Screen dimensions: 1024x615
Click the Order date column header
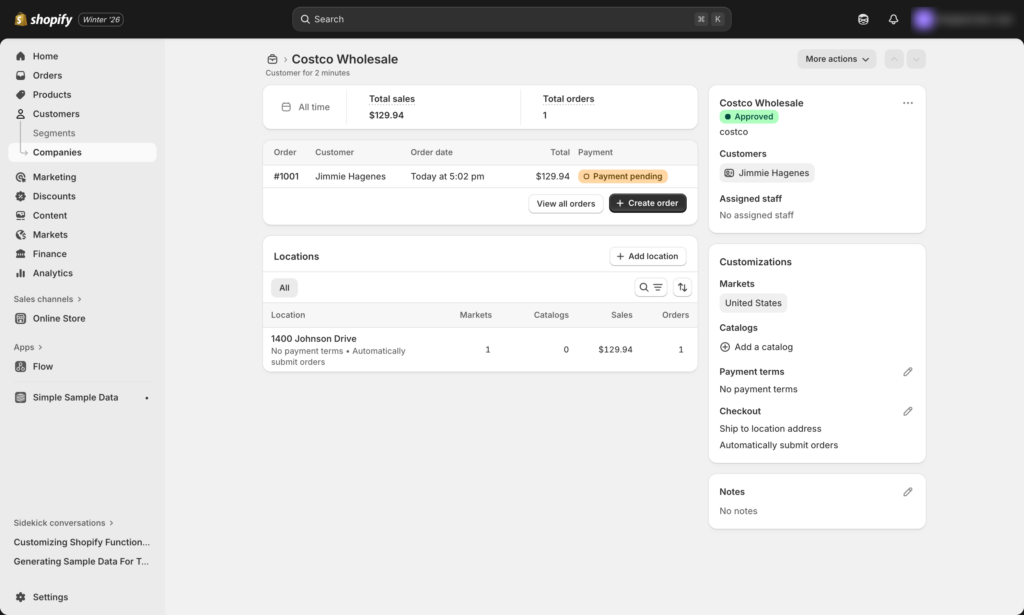point(431,153)
